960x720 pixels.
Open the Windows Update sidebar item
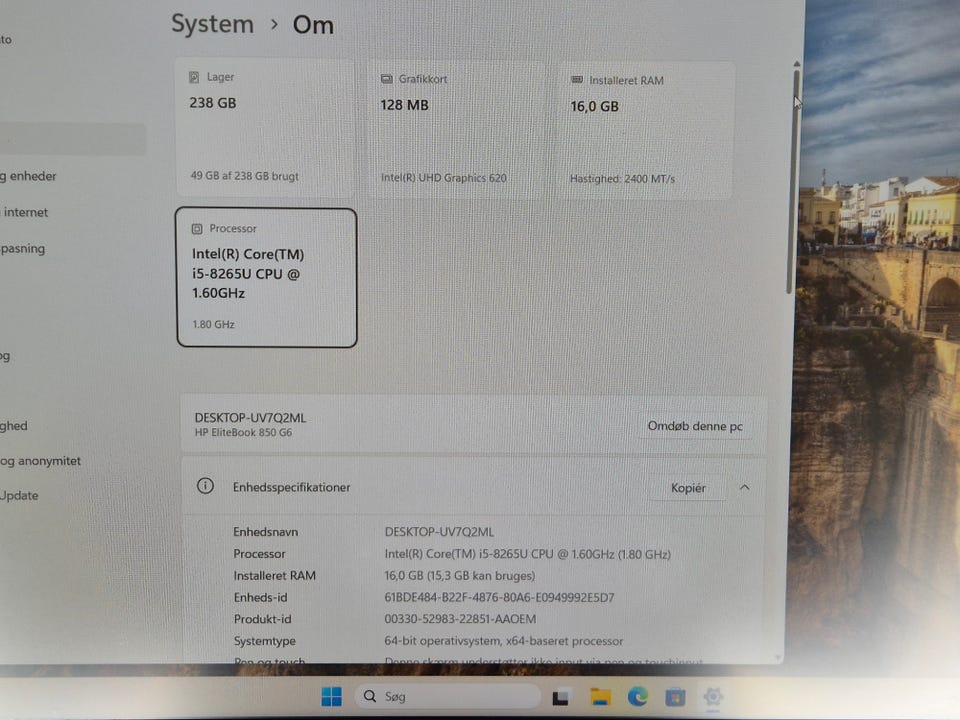coord(19,495)
